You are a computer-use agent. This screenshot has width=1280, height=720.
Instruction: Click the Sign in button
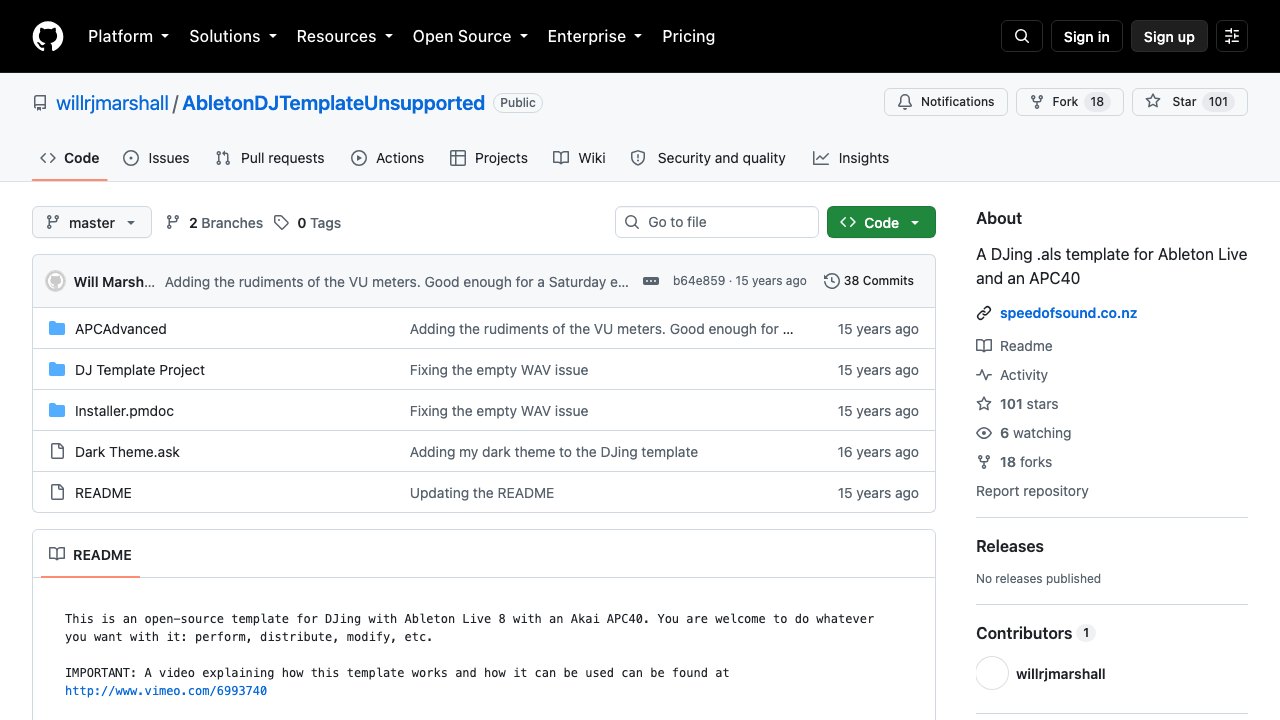(1087, 36)
